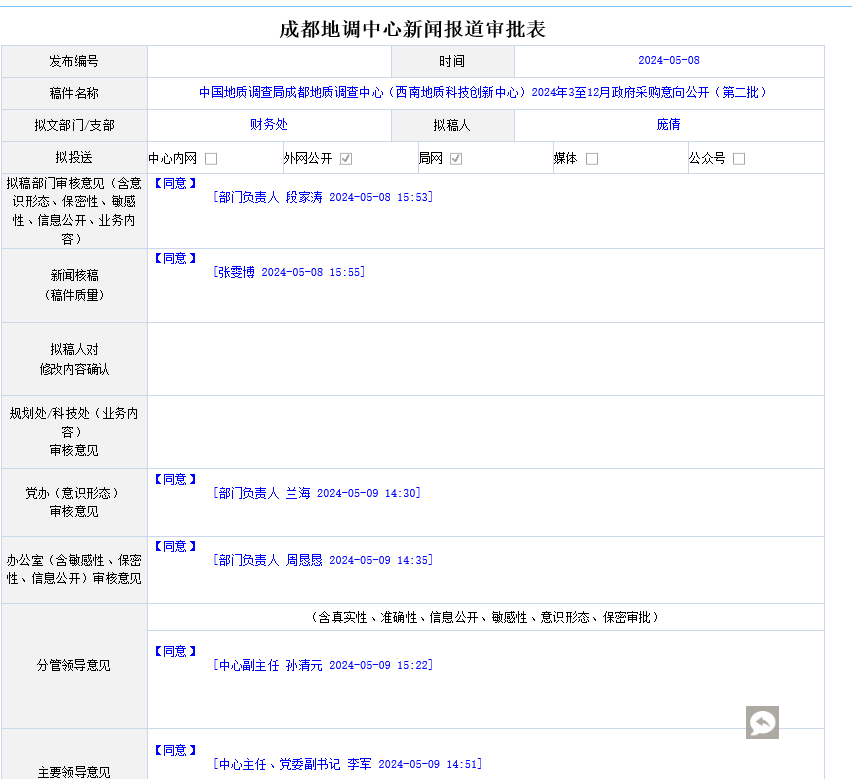The image size is (852, 779).
Task: Click the 分管领导意见 label
Action: pos(74,665)
